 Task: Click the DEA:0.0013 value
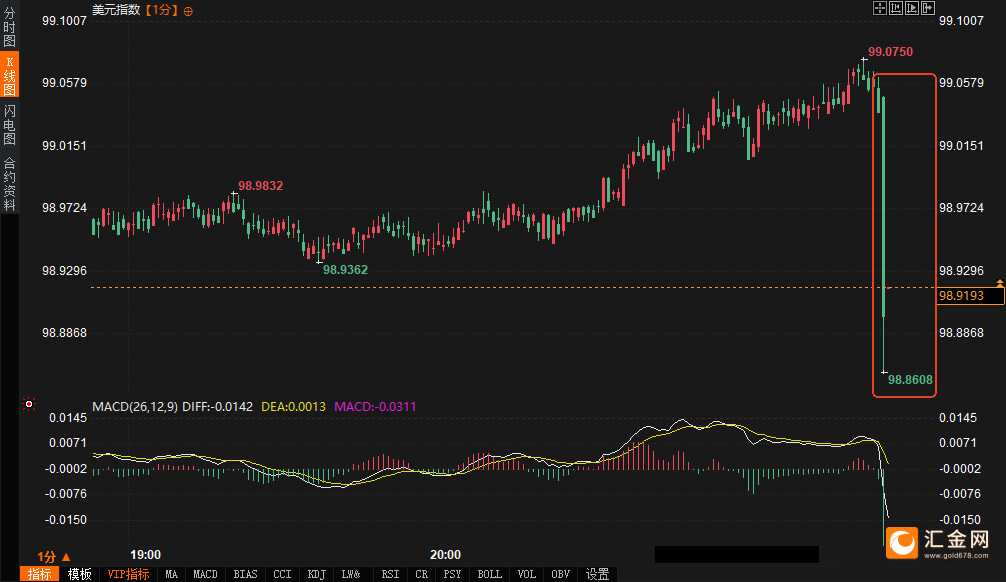pos(293,407)
